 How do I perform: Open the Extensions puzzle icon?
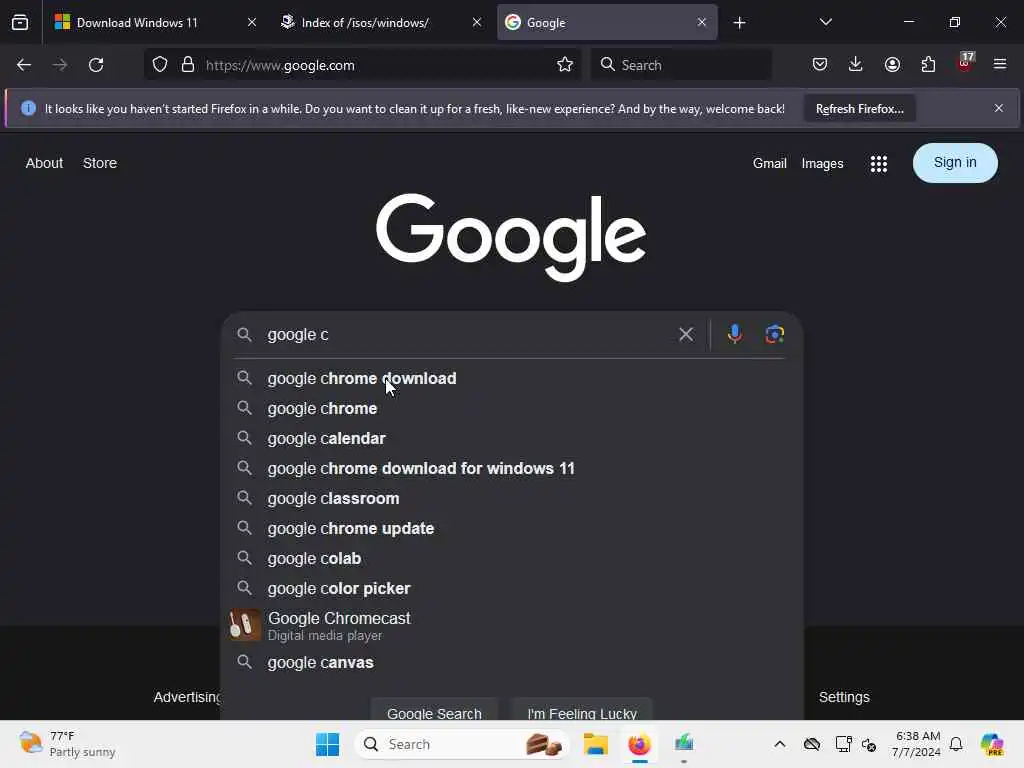pyautogui.click(x=928, y=65)
